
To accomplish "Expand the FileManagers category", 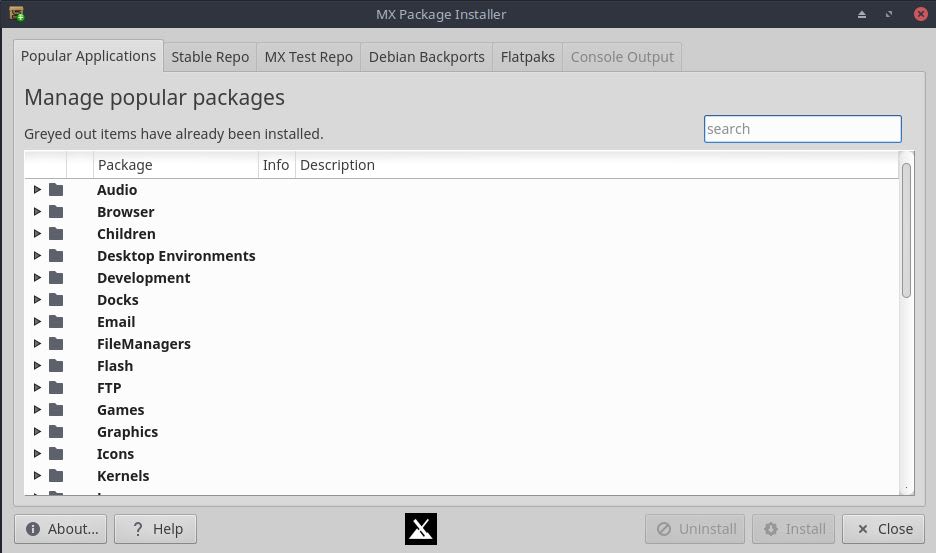I will click(37, 344).
